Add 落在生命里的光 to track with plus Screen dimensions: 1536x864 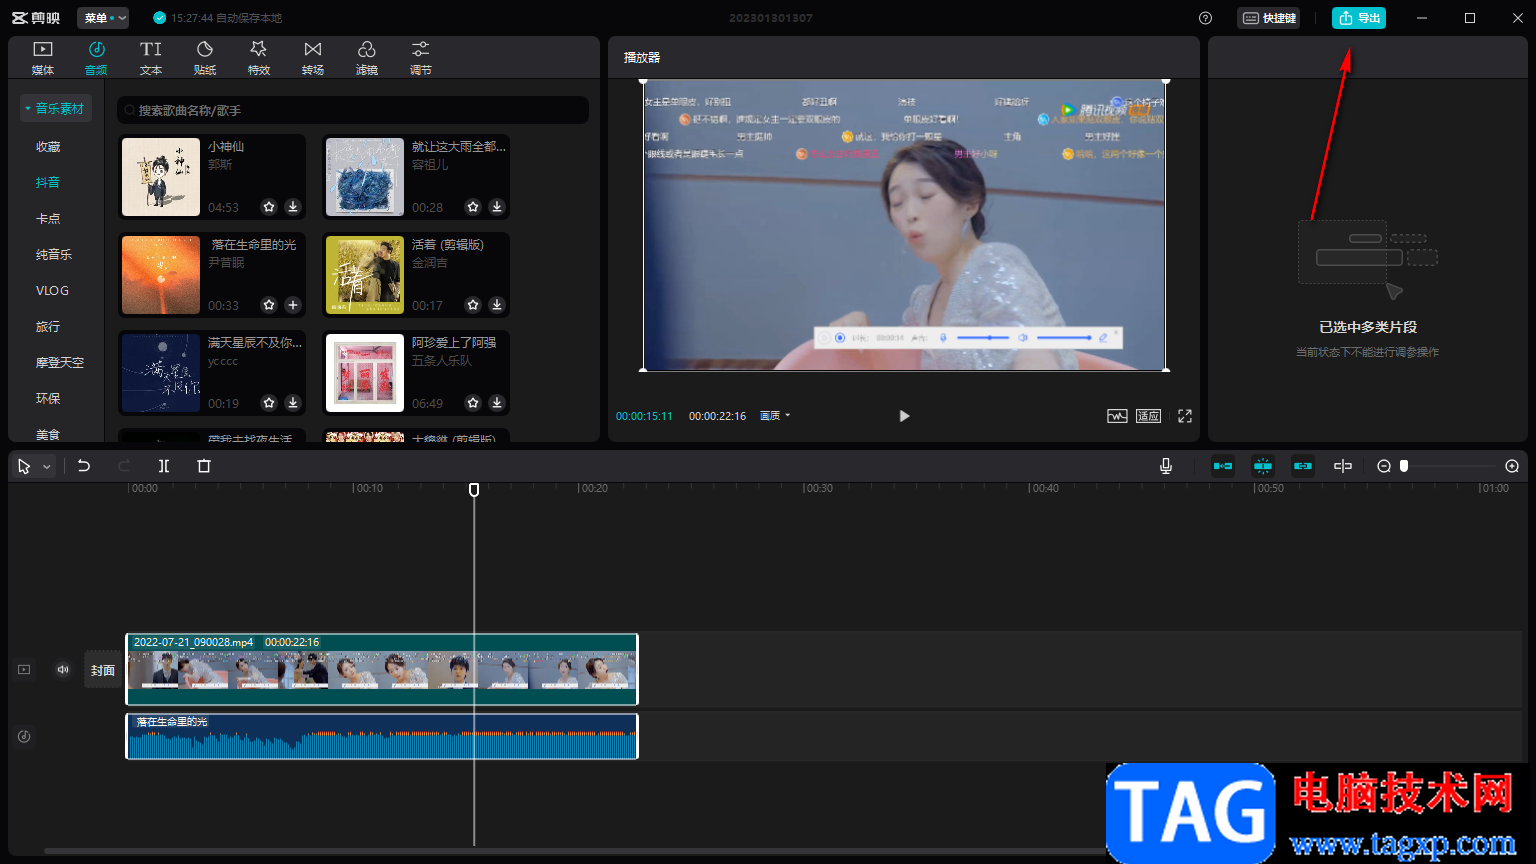(293, 305)
